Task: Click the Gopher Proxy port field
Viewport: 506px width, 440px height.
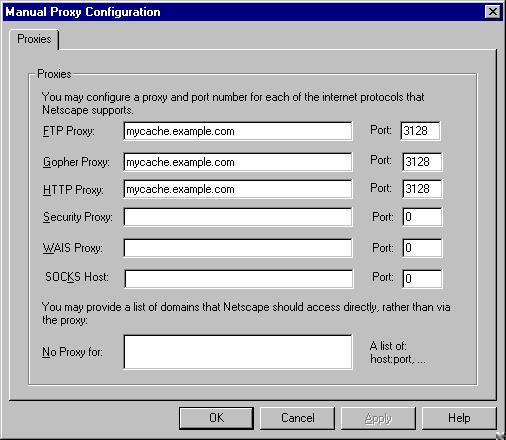Action: pyautogui.click(x=422, y=162)
